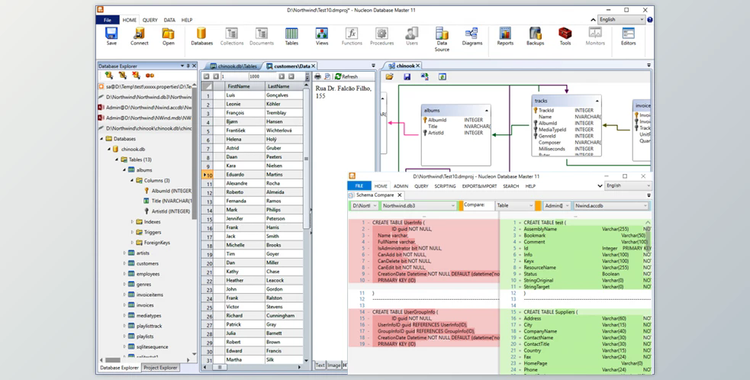Select the cell containing Cunningham

(x=284, y=316)
